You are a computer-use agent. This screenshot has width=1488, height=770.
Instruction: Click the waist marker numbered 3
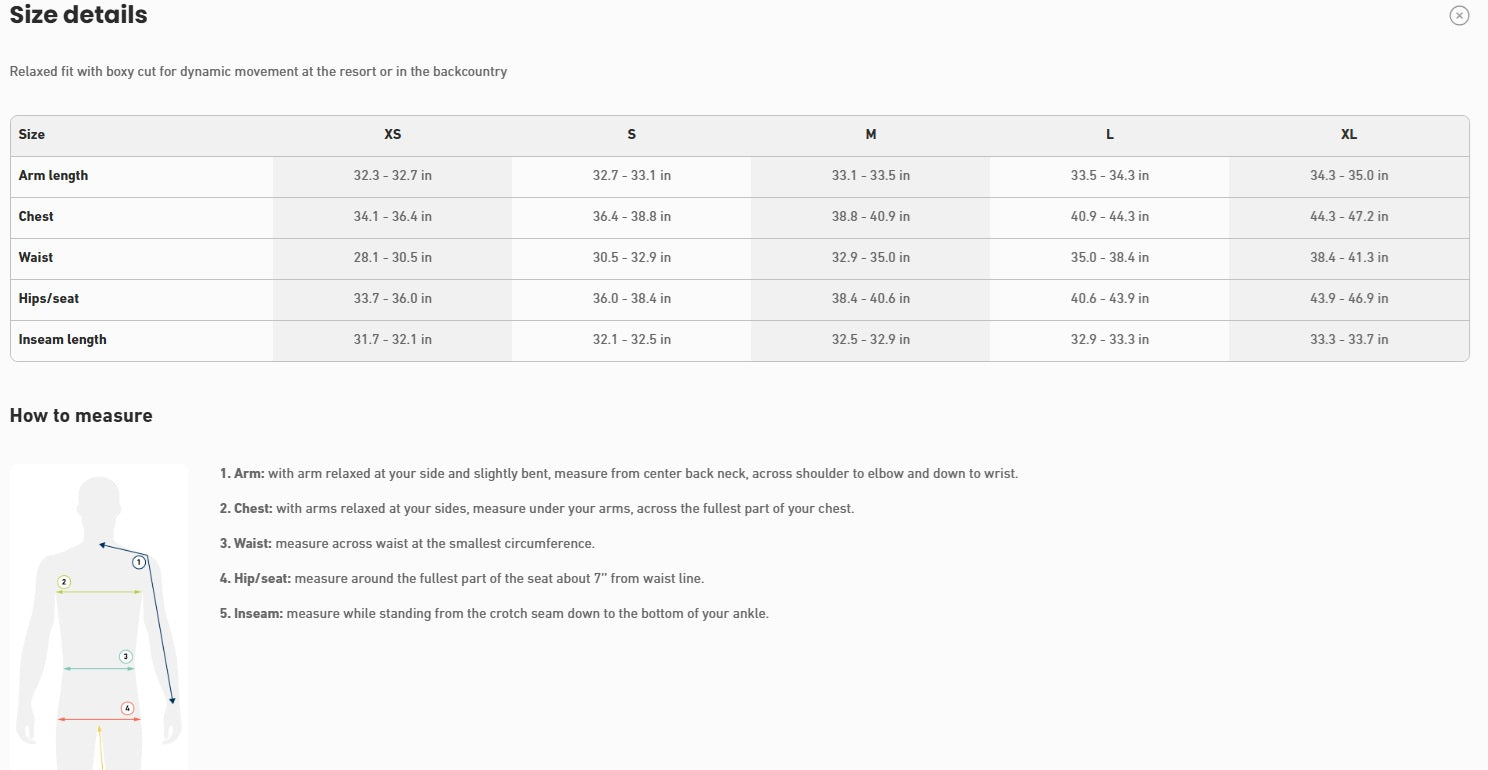[126, 657]
